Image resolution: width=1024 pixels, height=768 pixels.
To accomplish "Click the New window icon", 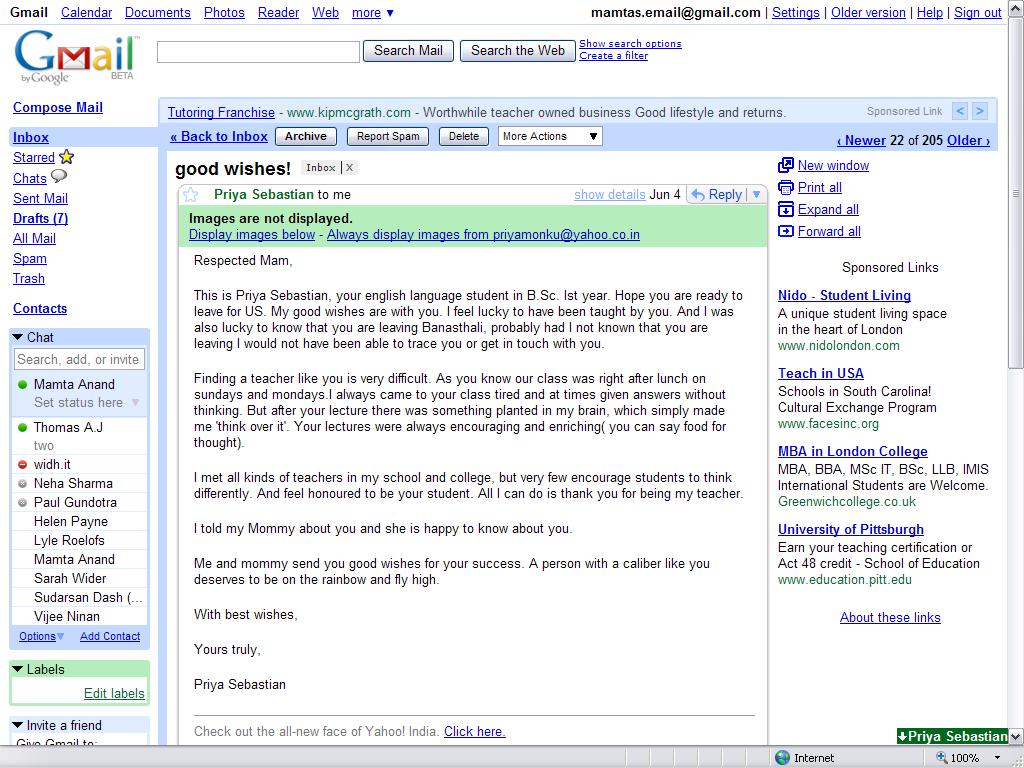I will pyautogui.click(x=786, y=165).
